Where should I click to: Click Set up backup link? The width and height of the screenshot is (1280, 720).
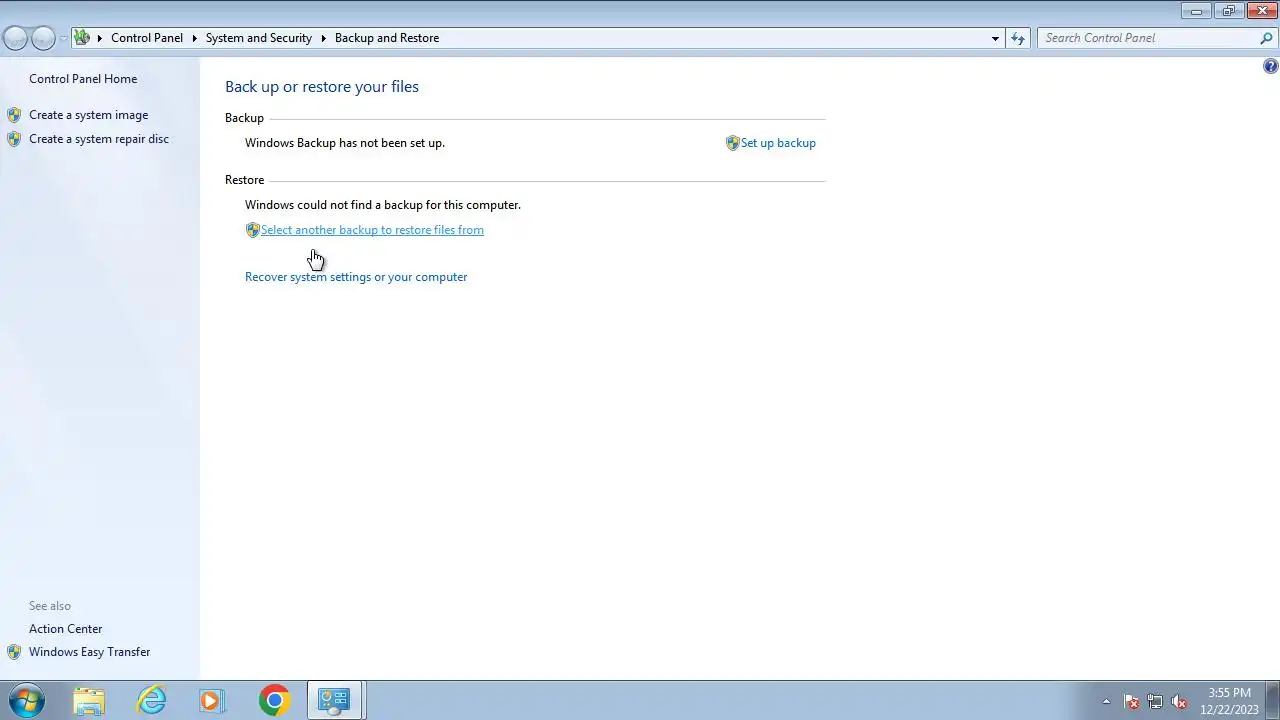pos(778,143)
